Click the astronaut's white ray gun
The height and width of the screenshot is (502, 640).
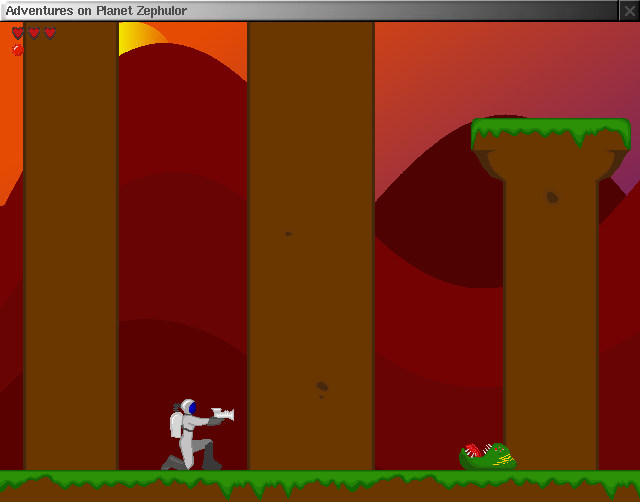223,414
